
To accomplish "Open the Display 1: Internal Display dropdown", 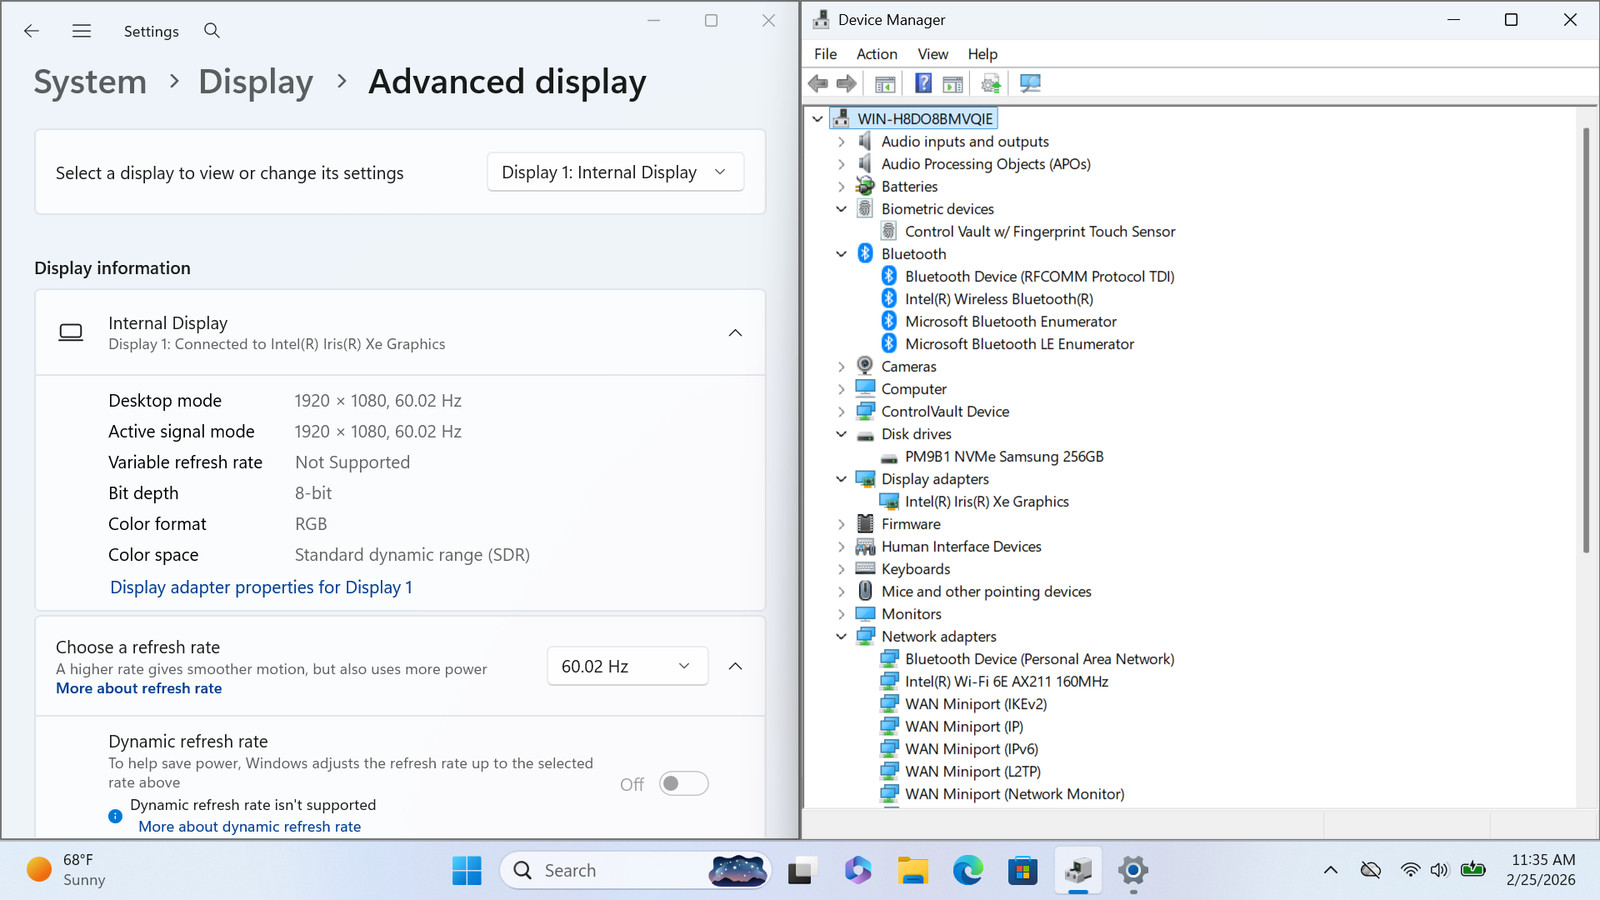I will pyautogui.click(x=615, y=172).
